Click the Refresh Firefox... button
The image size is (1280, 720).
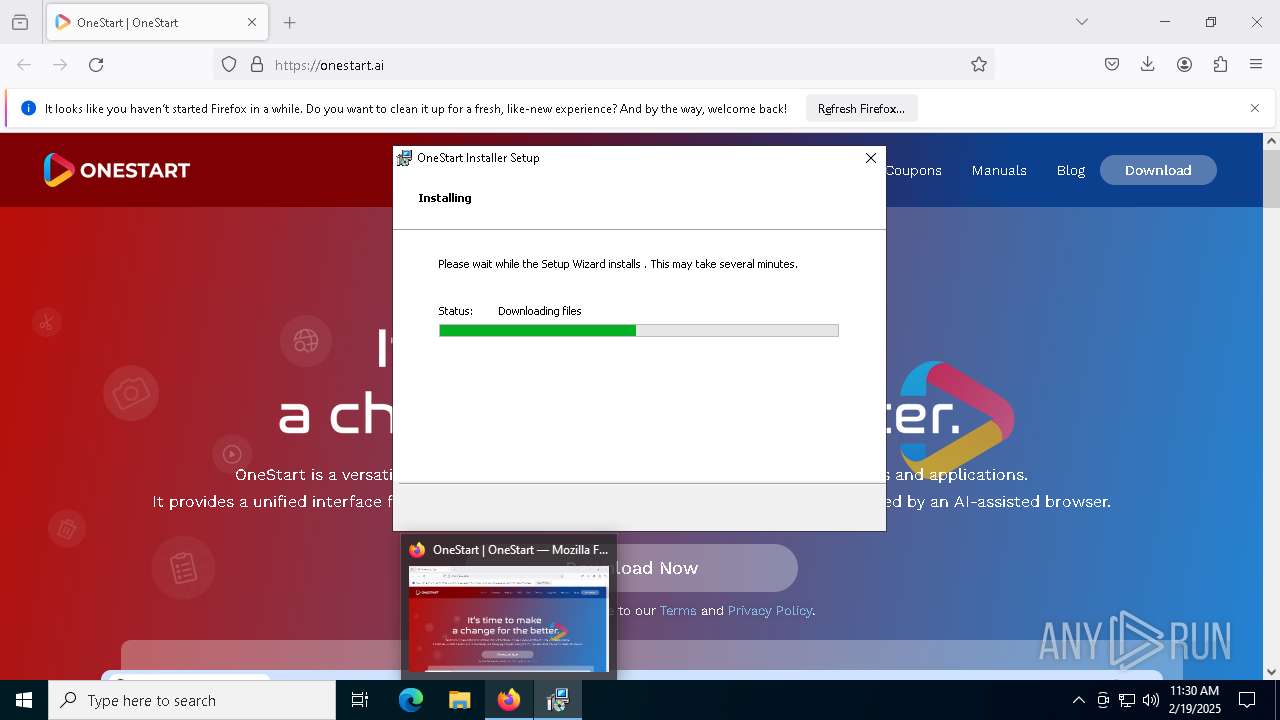click(x=861, y=109)
